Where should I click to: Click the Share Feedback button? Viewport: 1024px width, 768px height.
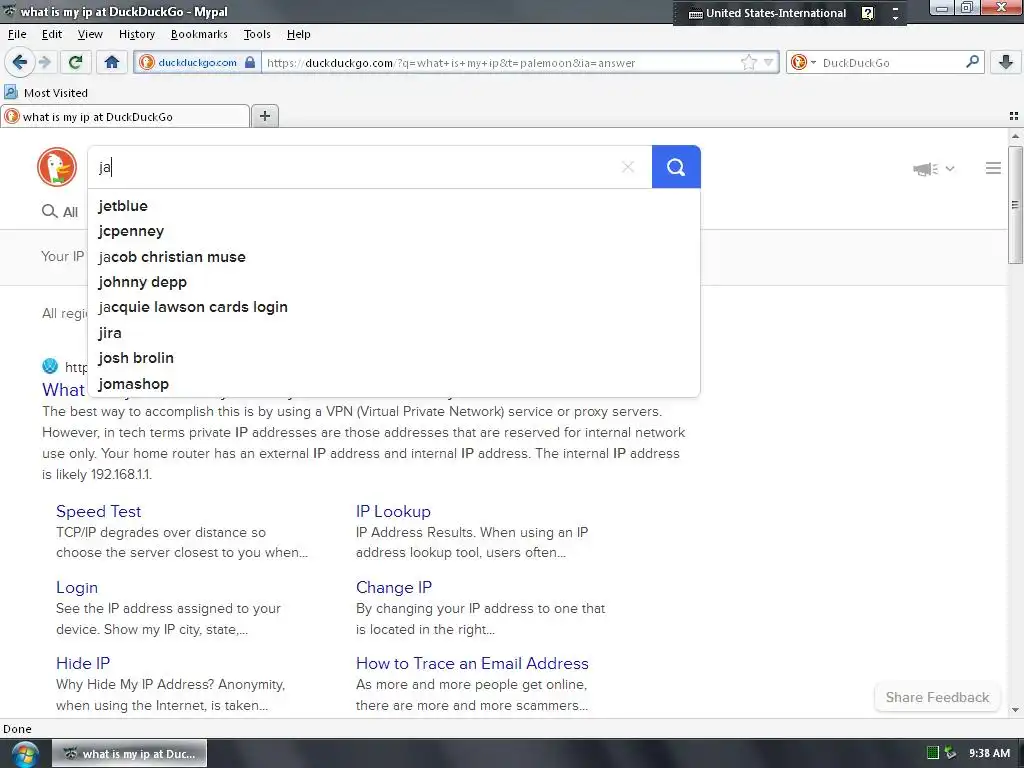pos(937,697)
